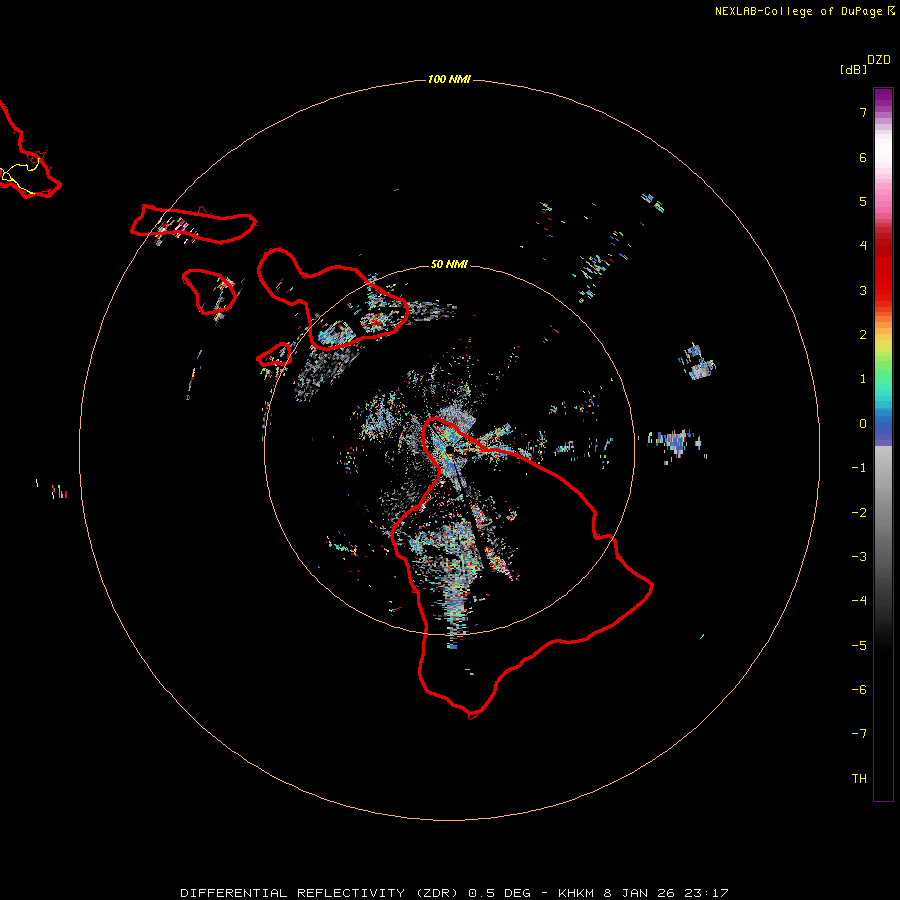Click the -4 value on the color scale
Image resolution: width=900 pixels, height=900 pixels.
[x=859, y=601]
